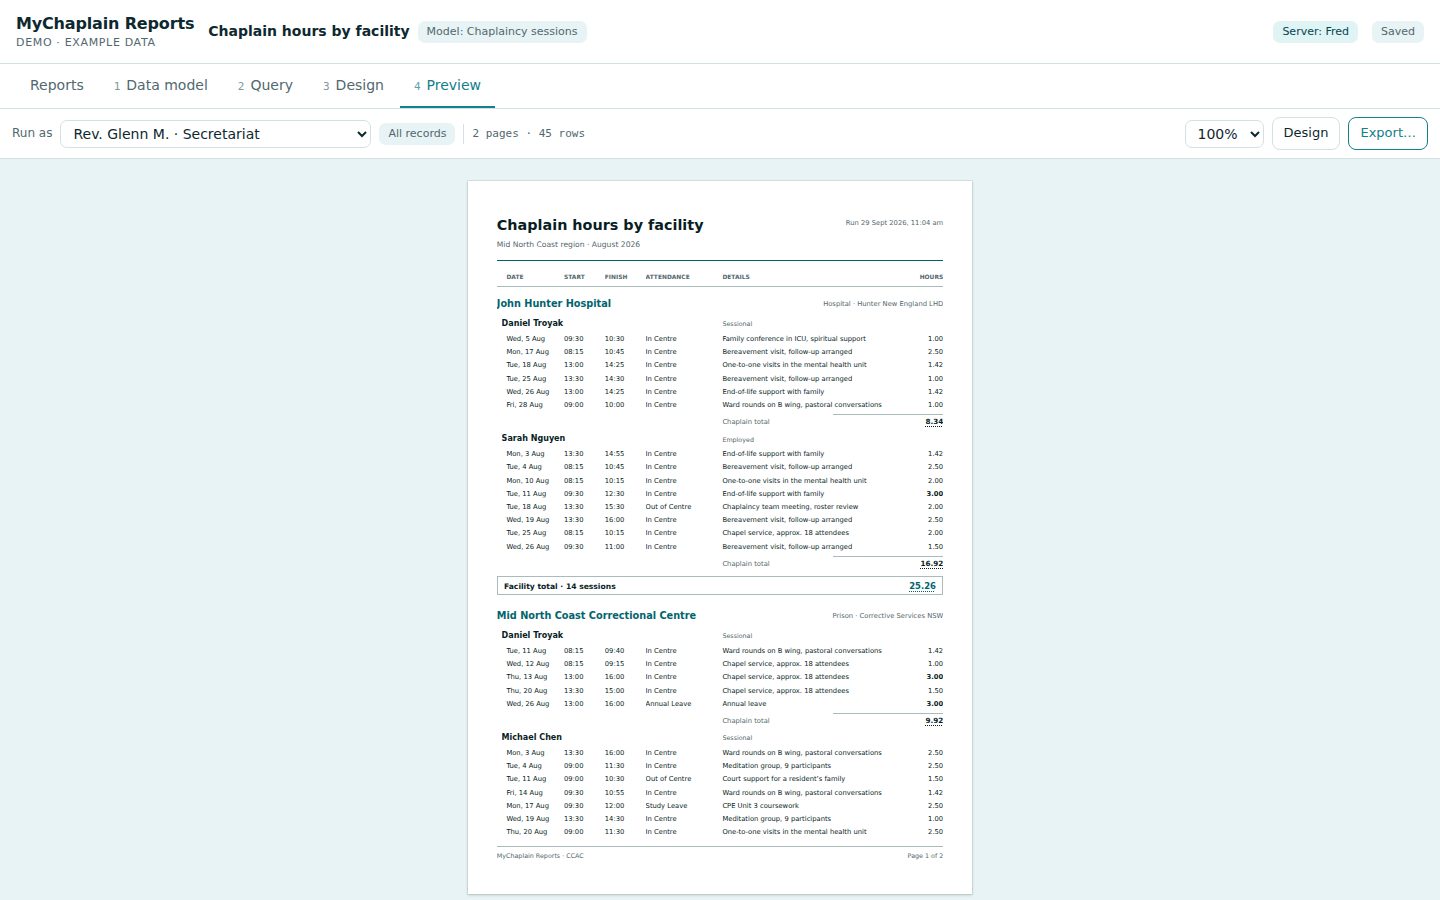The width and height of the screenshot is (1440, 900).
Task: Change the 100% zoom level dropdown
Action: pyautogui.click(x=1224, y=134)
